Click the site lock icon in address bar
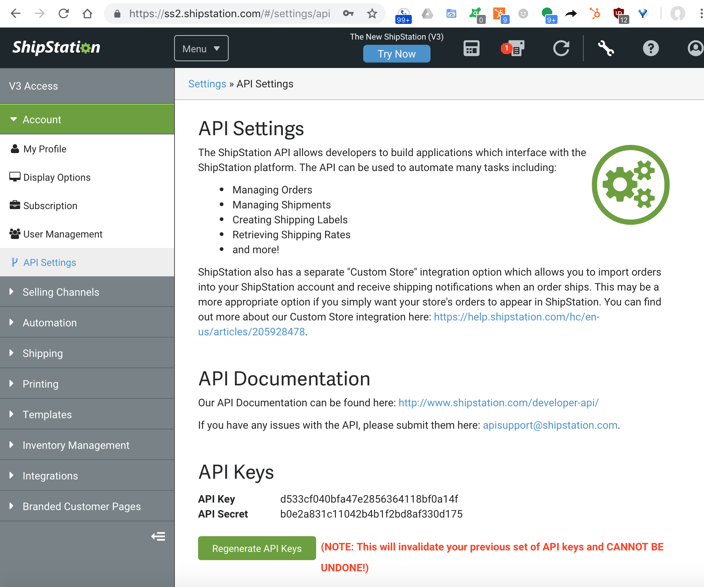 pyautogui.click(x=117, y=14)
